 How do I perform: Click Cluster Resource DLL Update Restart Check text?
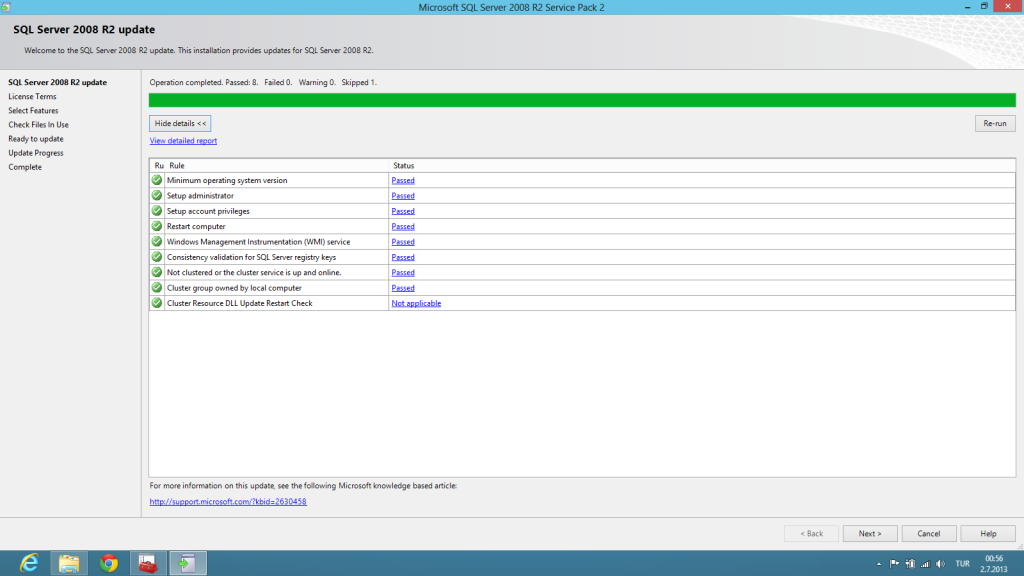pos(240,303)
